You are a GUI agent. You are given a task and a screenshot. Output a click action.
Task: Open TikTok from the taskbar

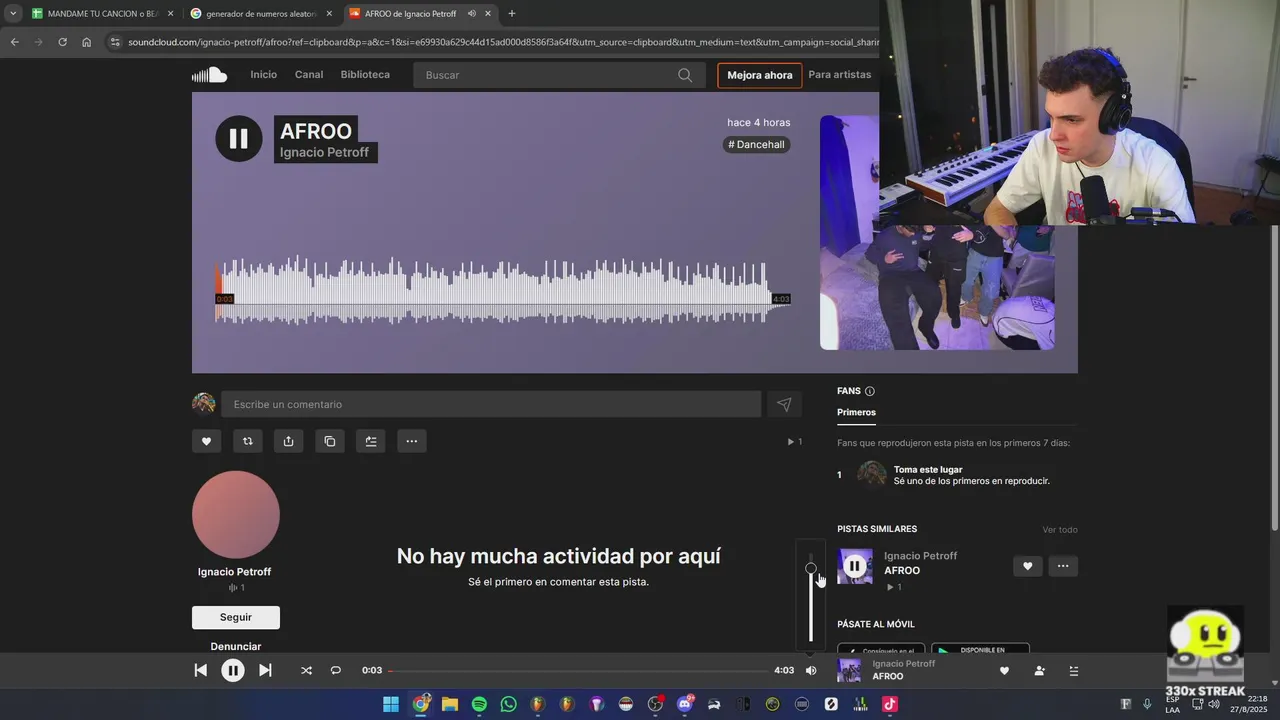coord(889,704)
